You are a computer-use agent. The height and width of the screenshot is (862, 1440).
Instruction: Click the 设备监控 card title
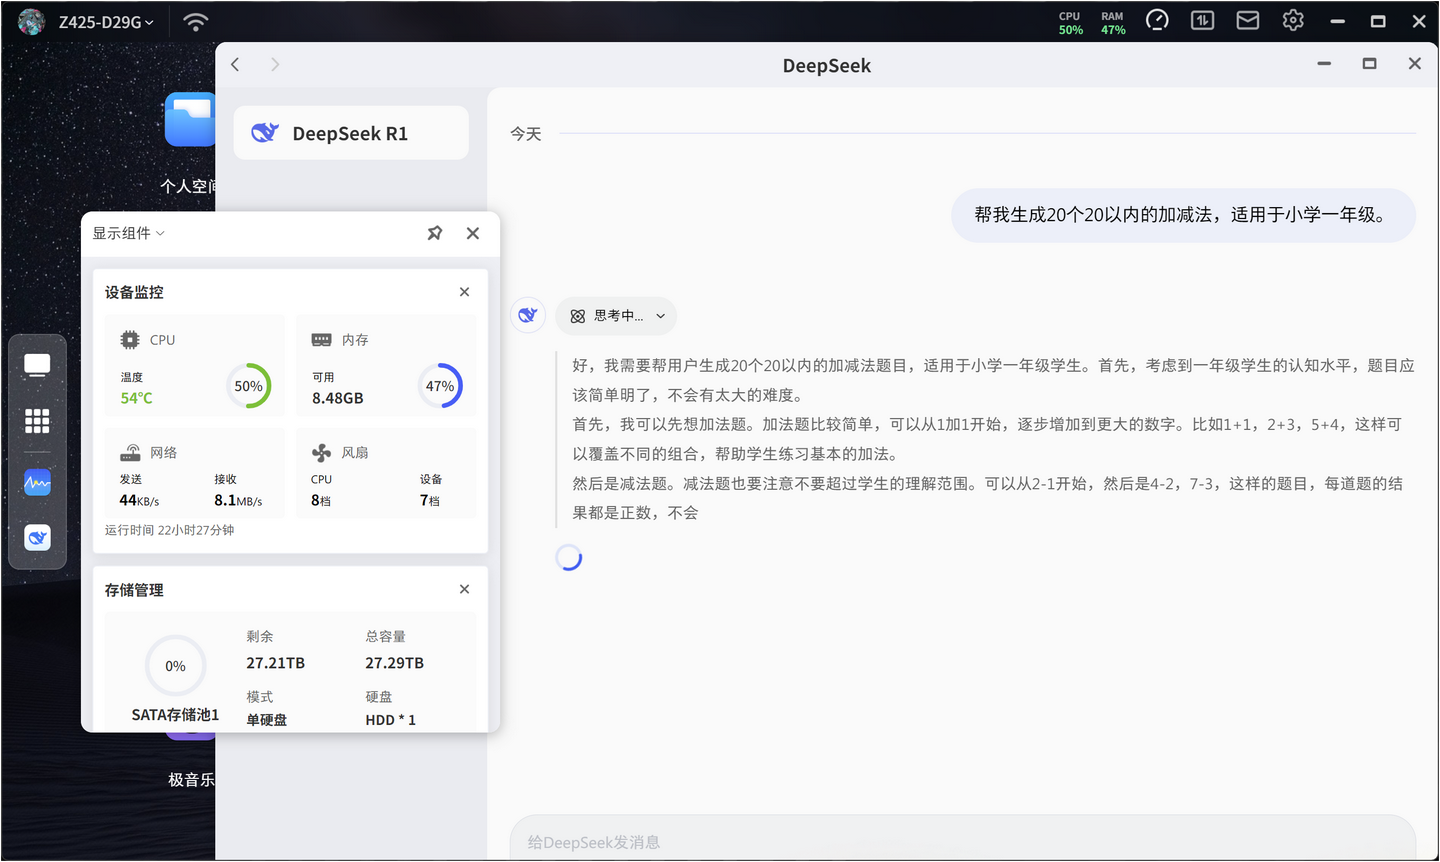click(x=134, y=292)
